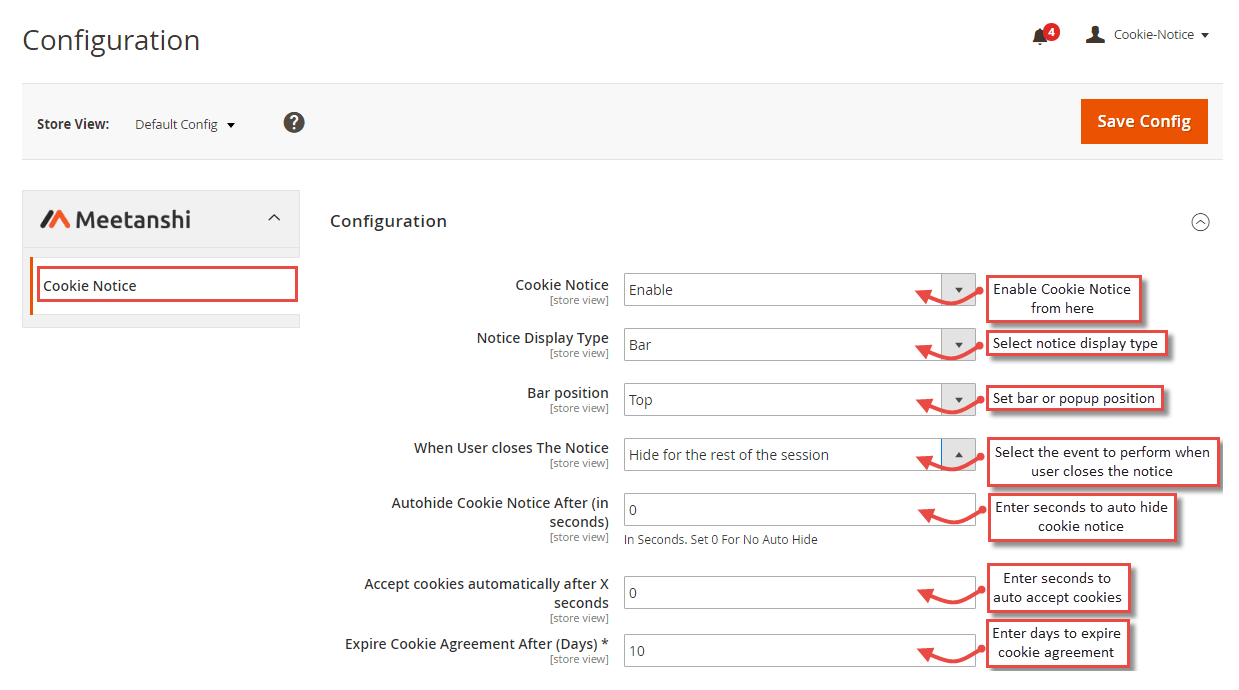Viewport: 1239px width, 690px height.
Task: Open the Bar position dropdown
Action: 799,400
